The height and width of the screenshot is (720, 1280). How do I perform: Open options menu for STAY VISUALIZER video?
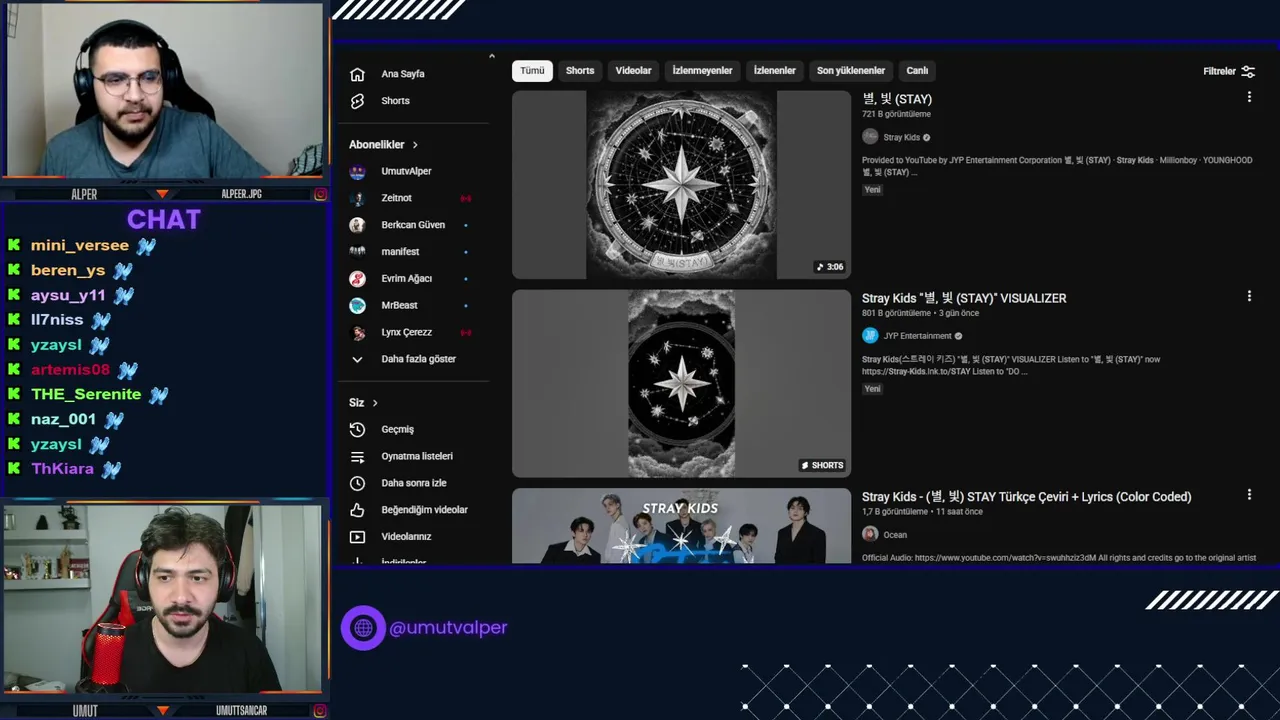(x=1249, y=296)
